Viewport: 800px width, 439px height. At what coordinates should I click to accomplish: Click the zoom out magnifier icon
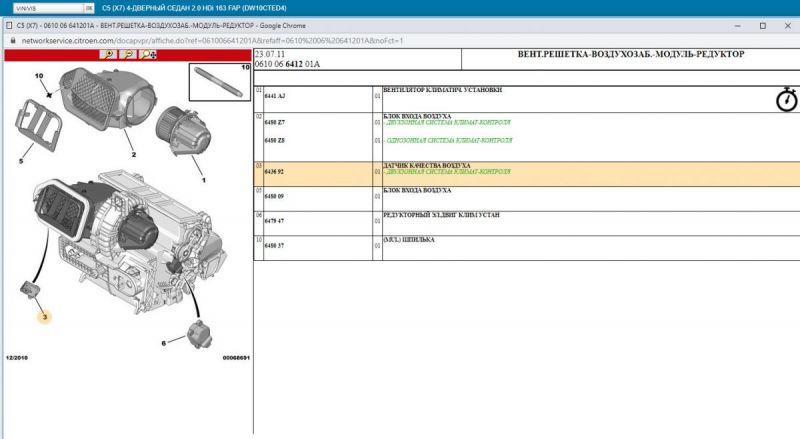pyautogui.click(x=127, y=56)
